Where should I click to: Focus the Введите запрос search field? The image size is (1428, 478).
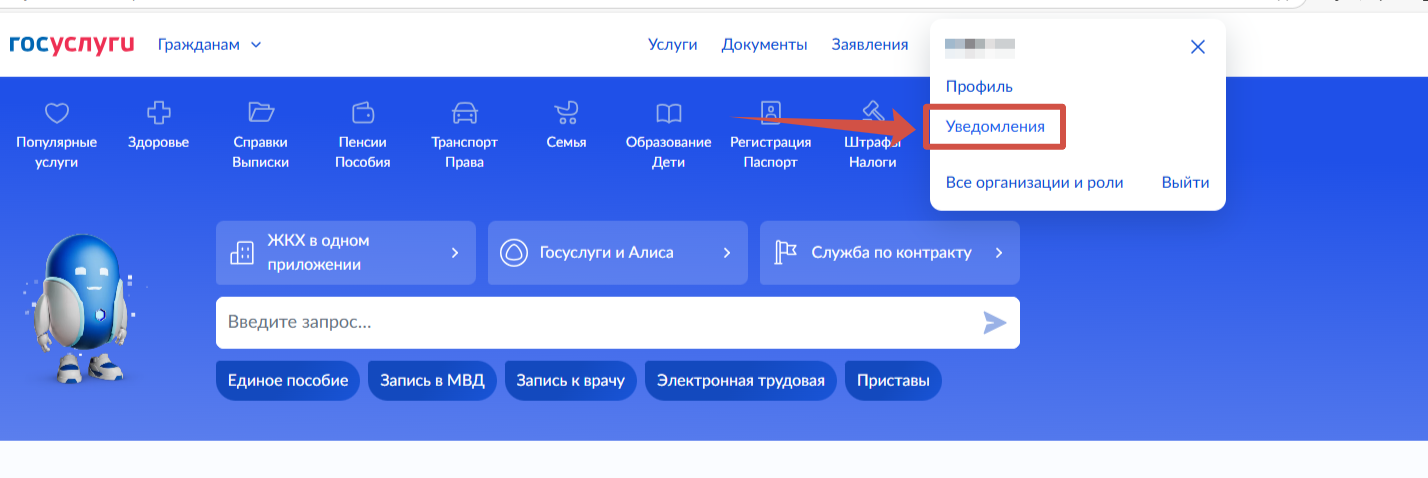[600, 323]
